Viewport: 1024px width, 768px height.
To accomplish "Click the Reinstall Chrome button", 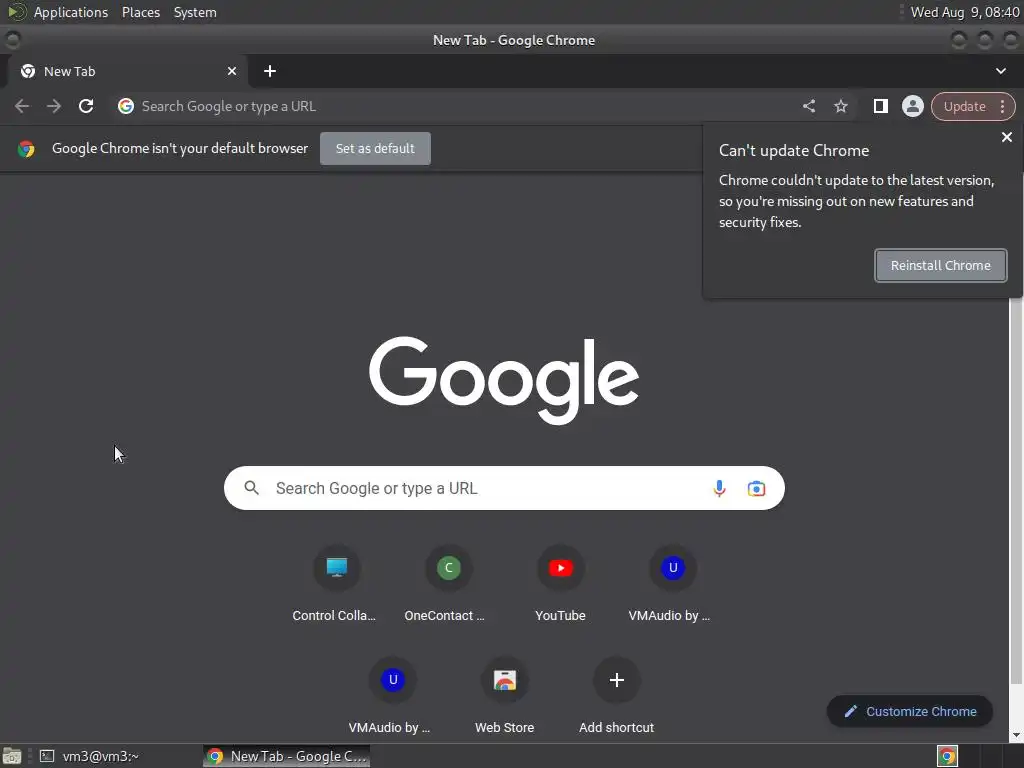I will (x=940, y=265).
